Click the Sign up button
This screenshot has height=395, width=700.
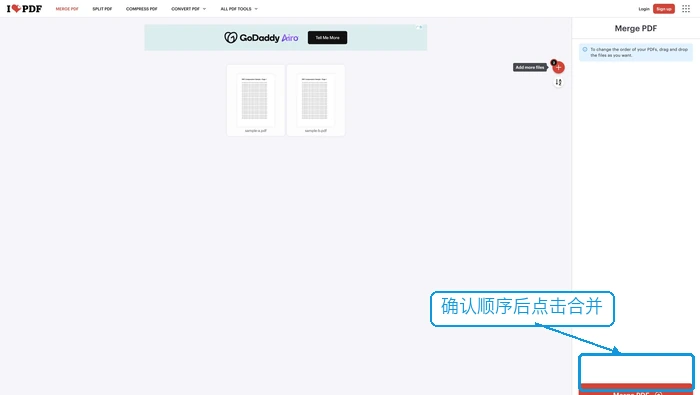tap(664, 9)
